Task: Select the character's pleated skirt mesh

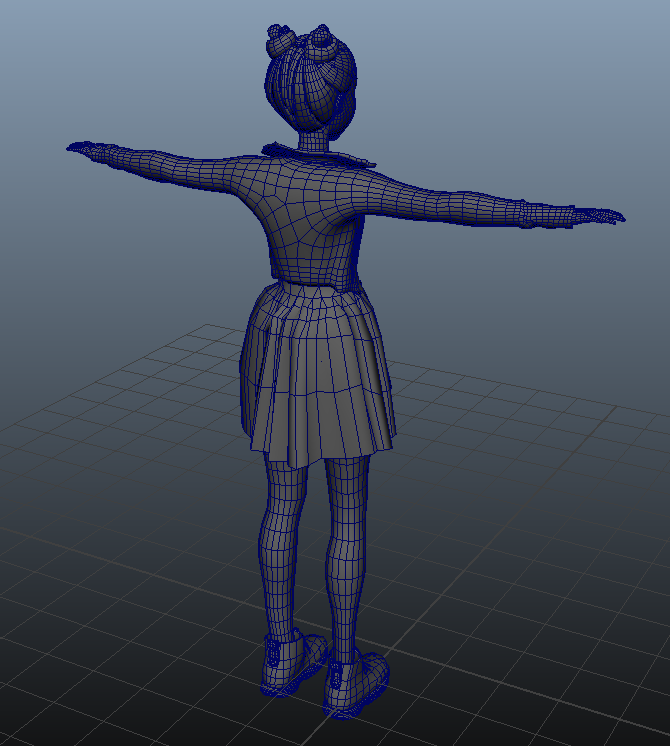Action: (x=318, y=376)
